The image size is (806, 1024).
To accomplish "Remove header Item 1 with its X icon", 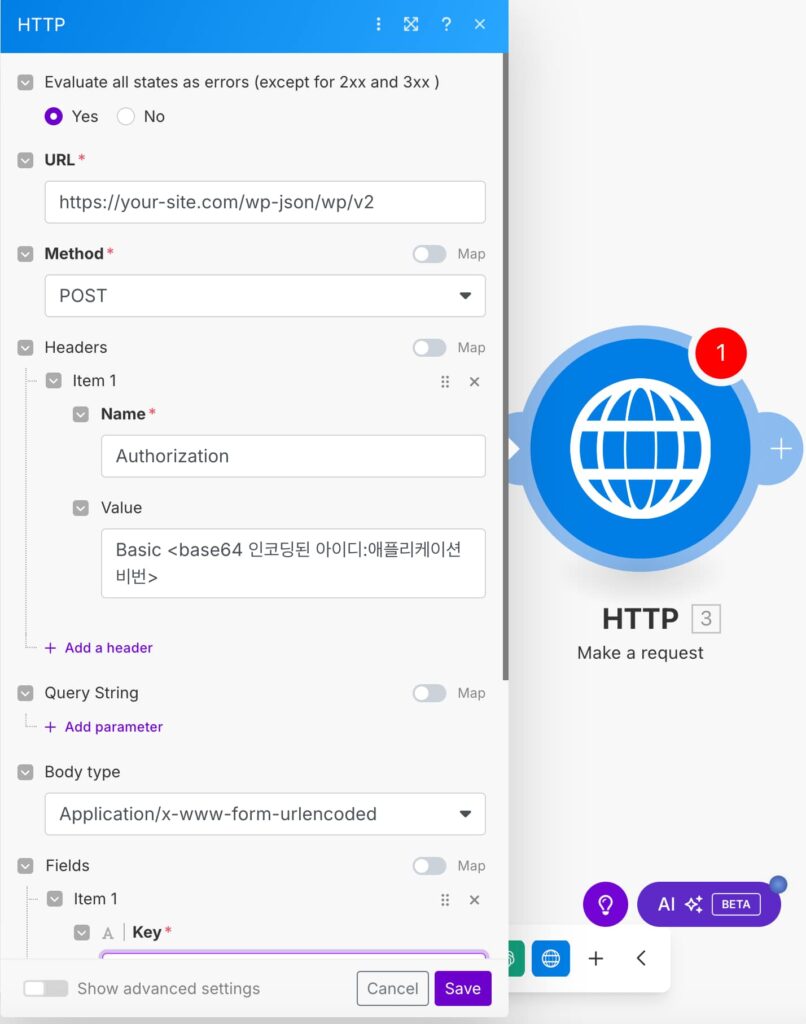I will click(475, 381).
